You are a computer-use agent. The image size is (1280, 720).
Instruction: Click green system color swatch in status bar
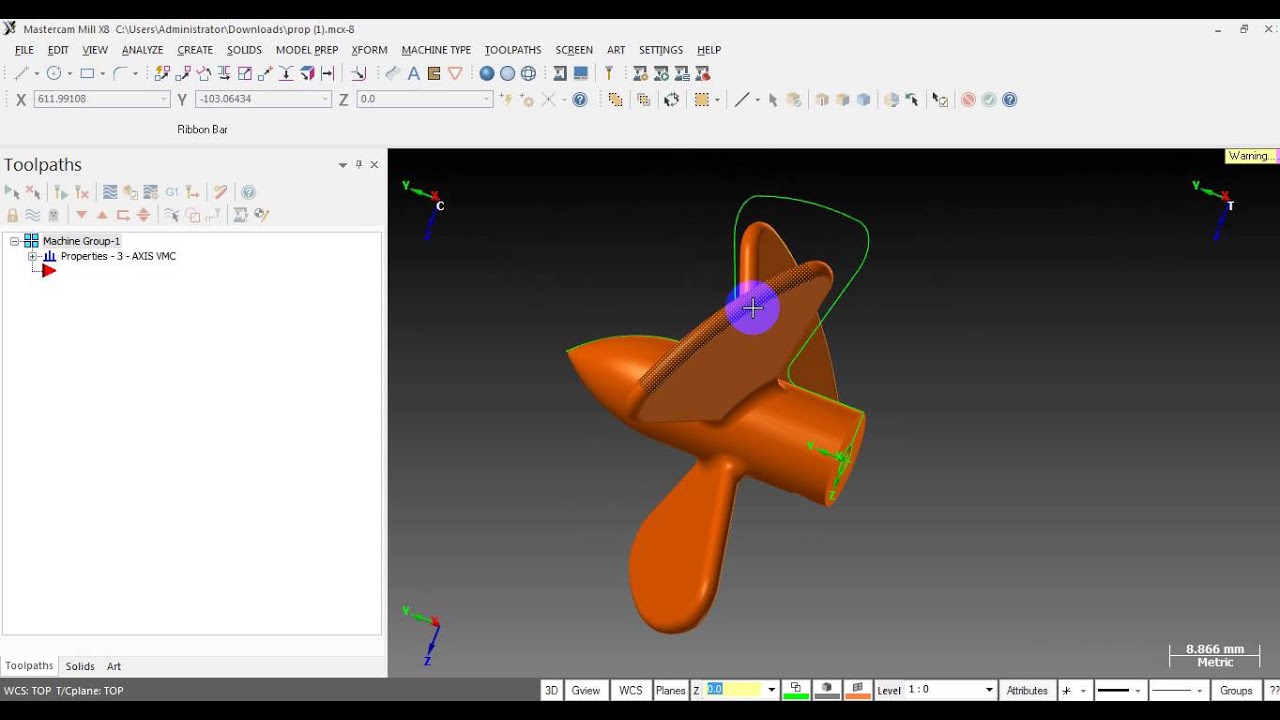[797, 690]
